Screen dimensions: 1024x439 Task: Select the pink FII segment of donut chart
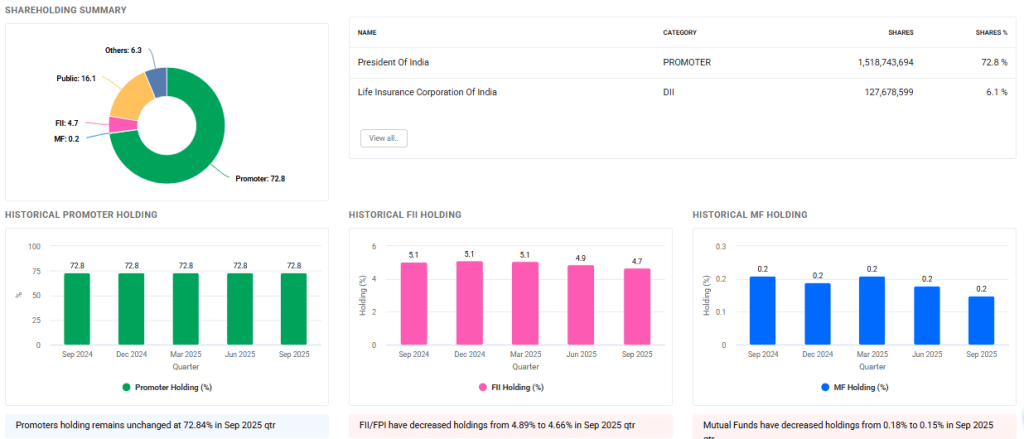tap(122, 125)
